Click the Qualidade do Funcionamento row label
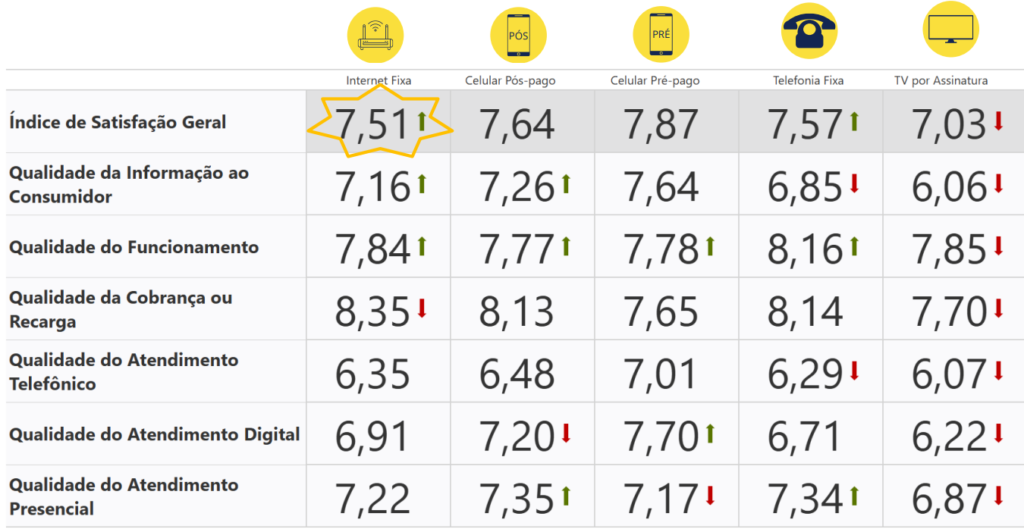Screen dimensions: 1024x529 (x=134, y=247)
